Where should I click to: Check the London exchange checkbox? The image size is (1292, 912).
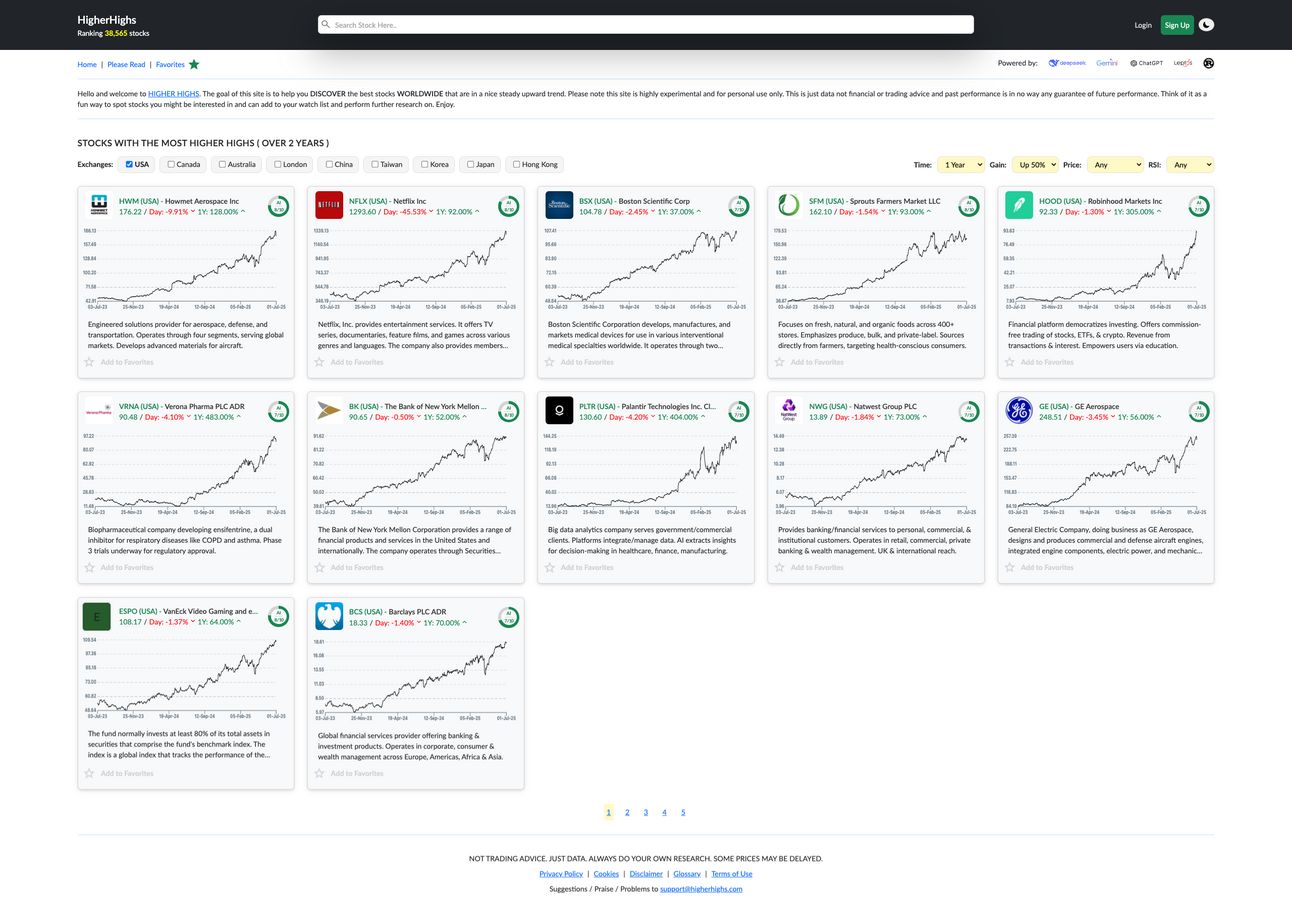click(x=277, y=164)
